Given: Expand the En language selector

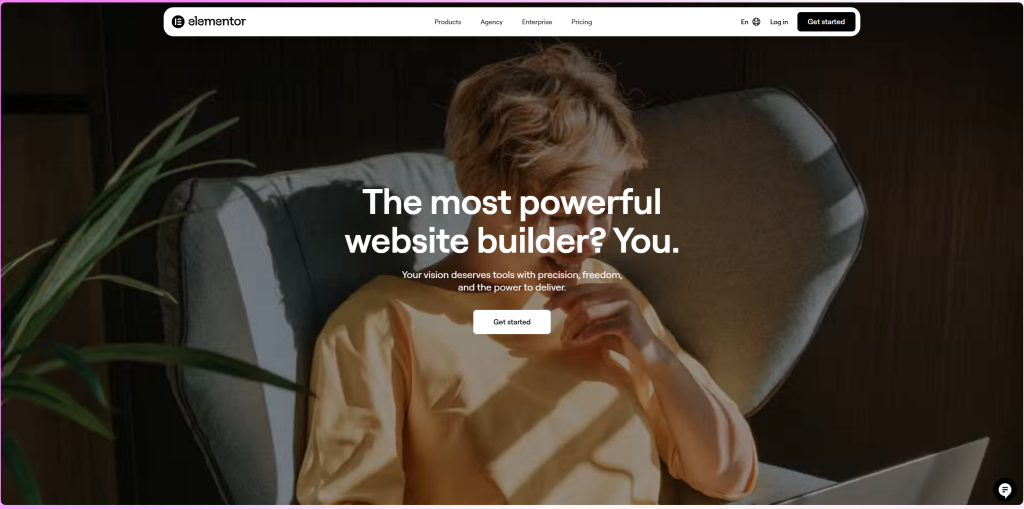Looking at the screenshot, I should 750,22.
